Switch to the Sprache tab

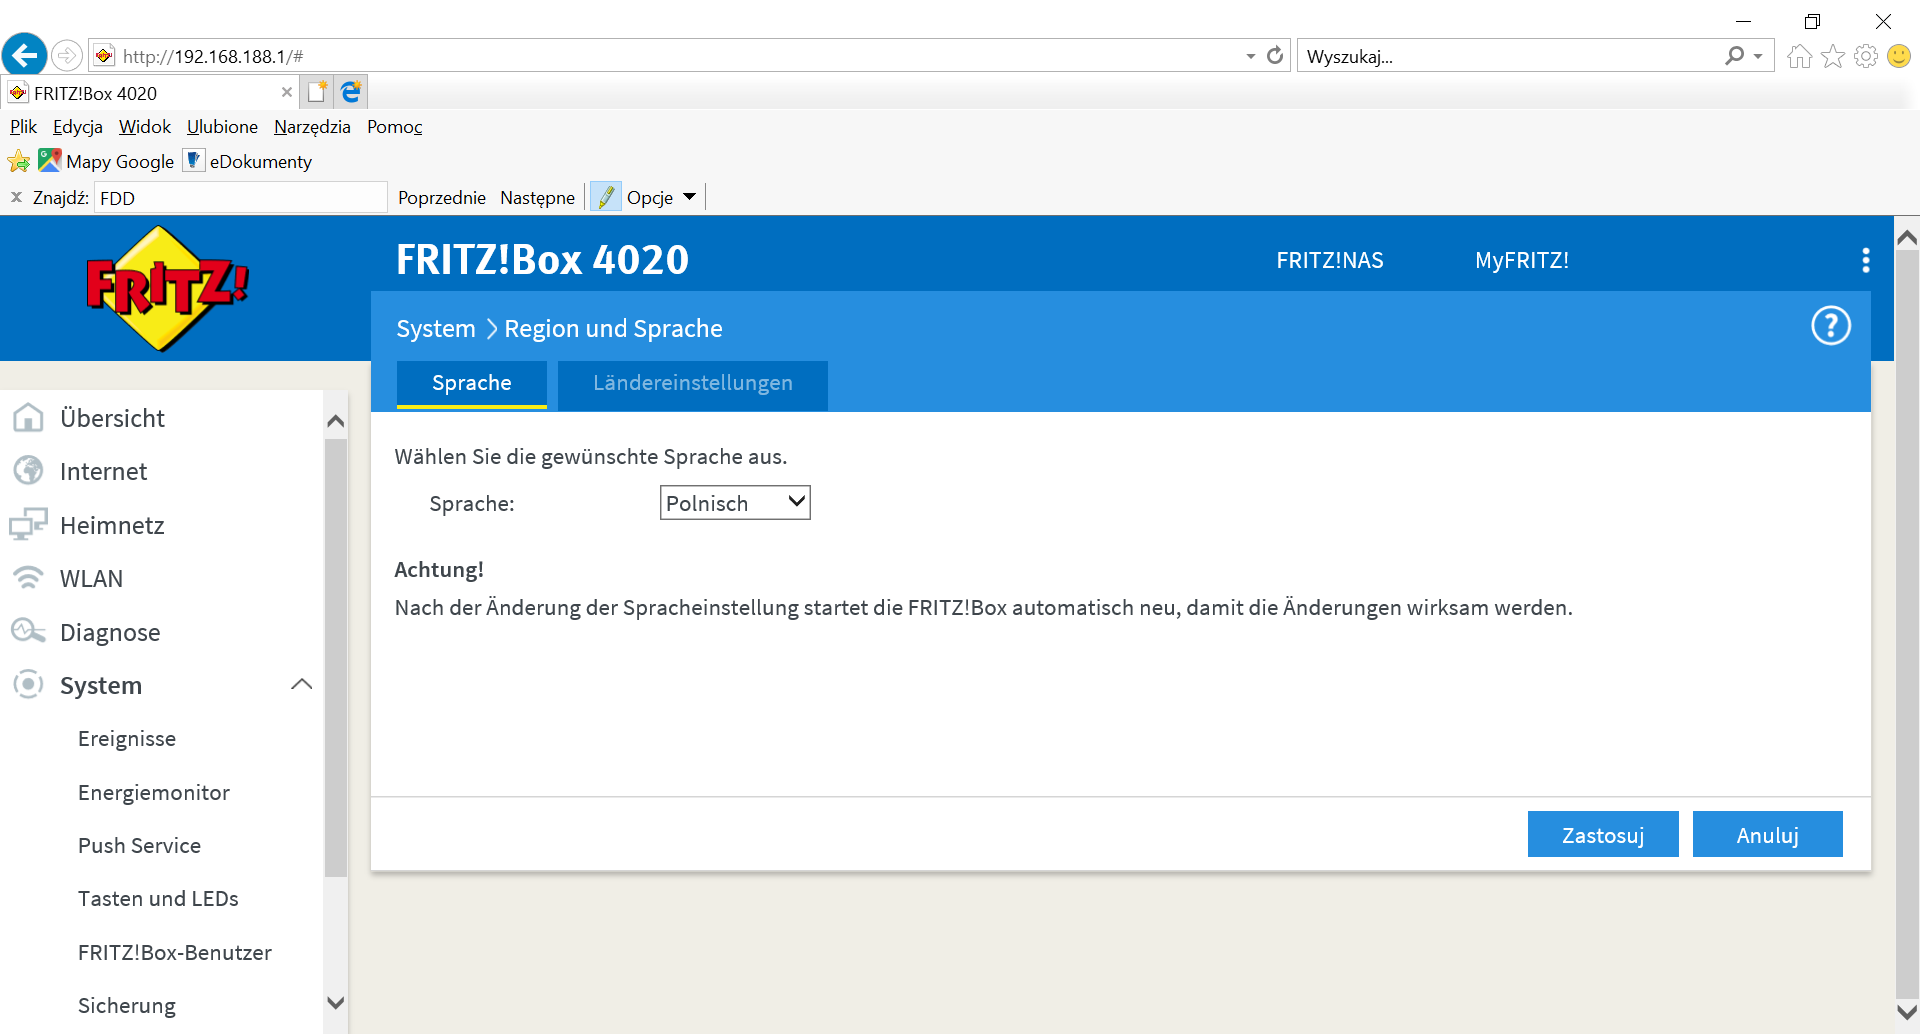(472, 384)
